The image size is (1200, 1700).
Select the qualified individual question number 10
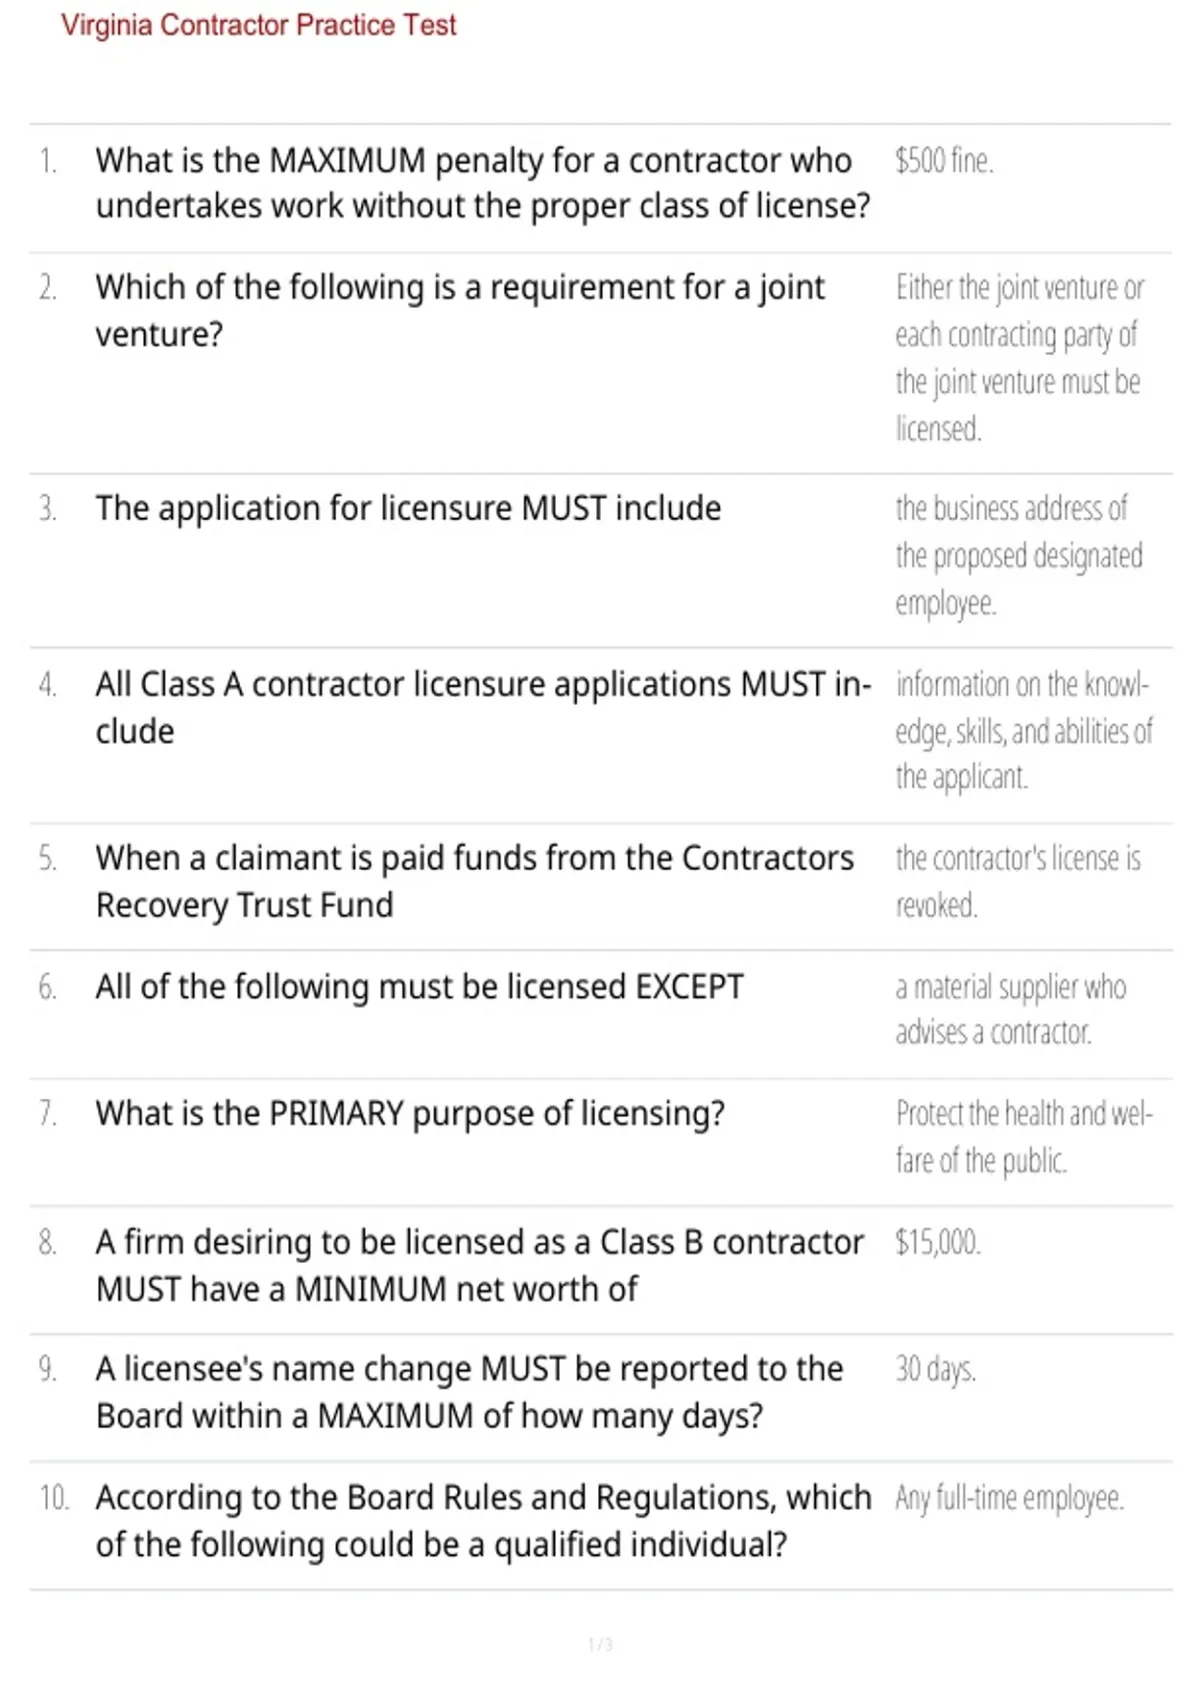[x=483, y=1521]
